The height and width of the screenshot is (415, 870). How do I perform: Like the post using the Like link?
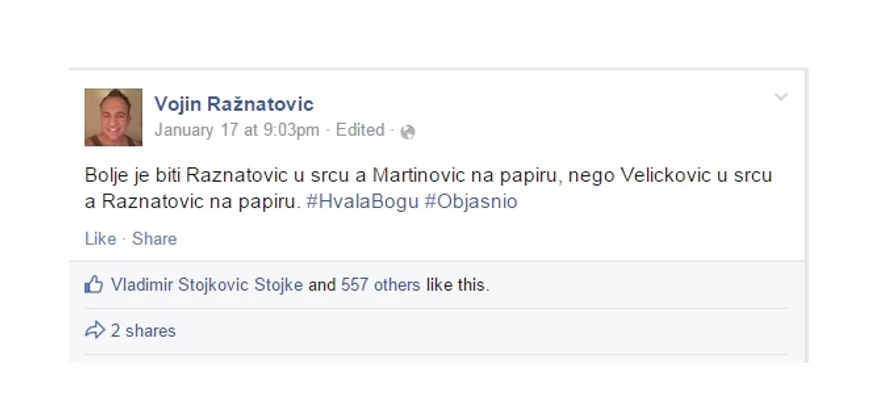pos(100,239)
